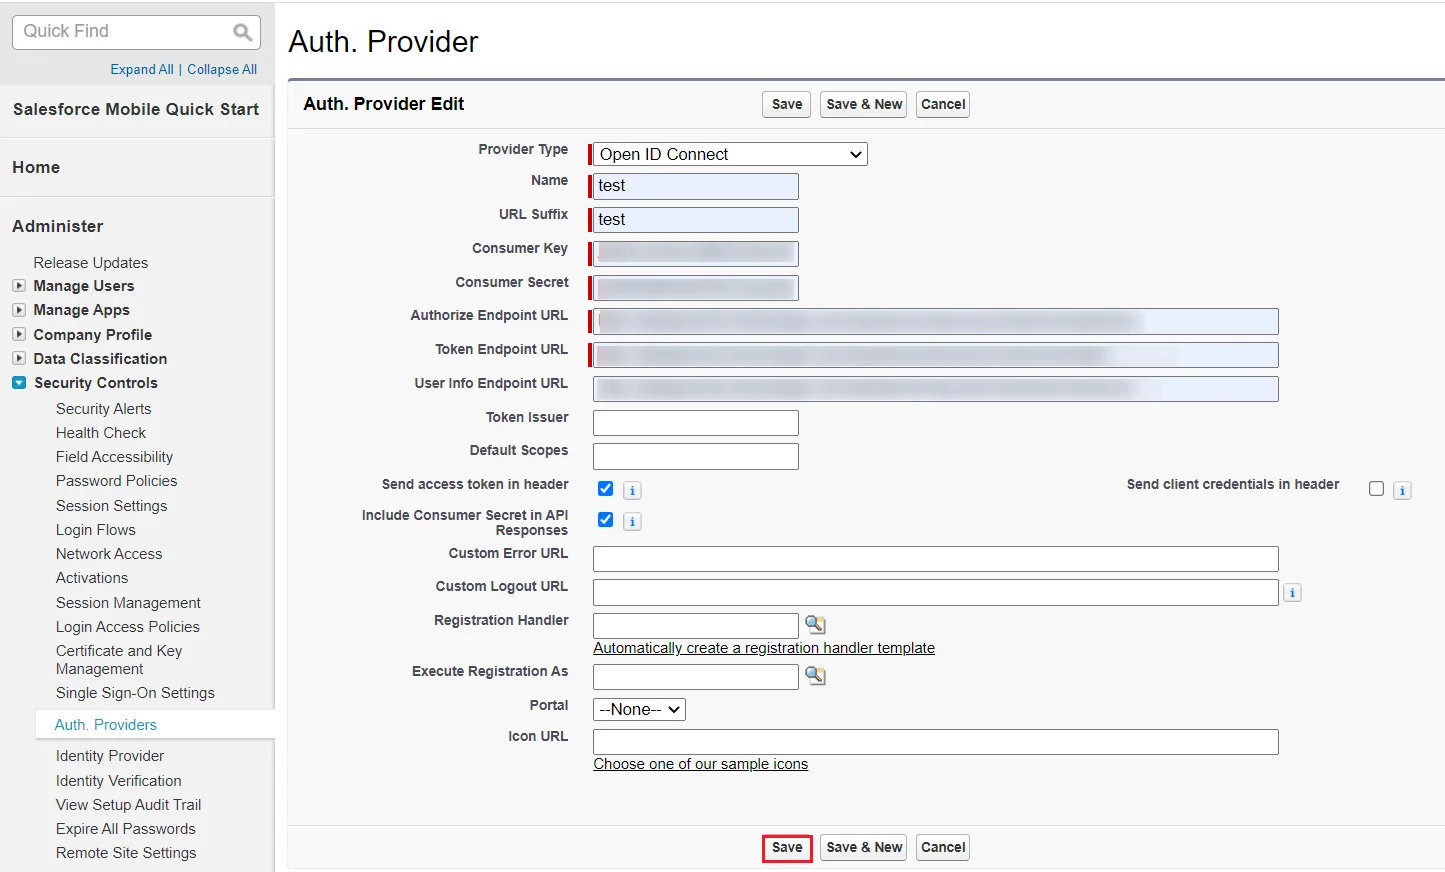Go to Session Settings in sidebar

[111, 506]
